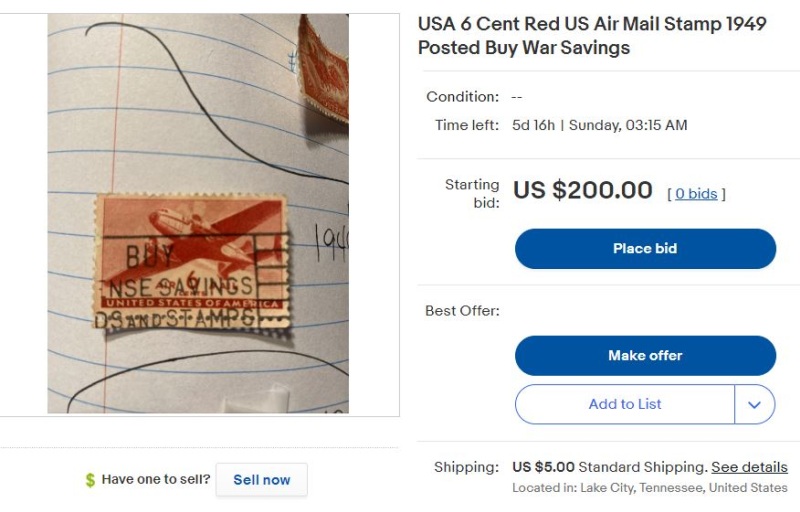Open shipping See details link

[x=749, y=467]
